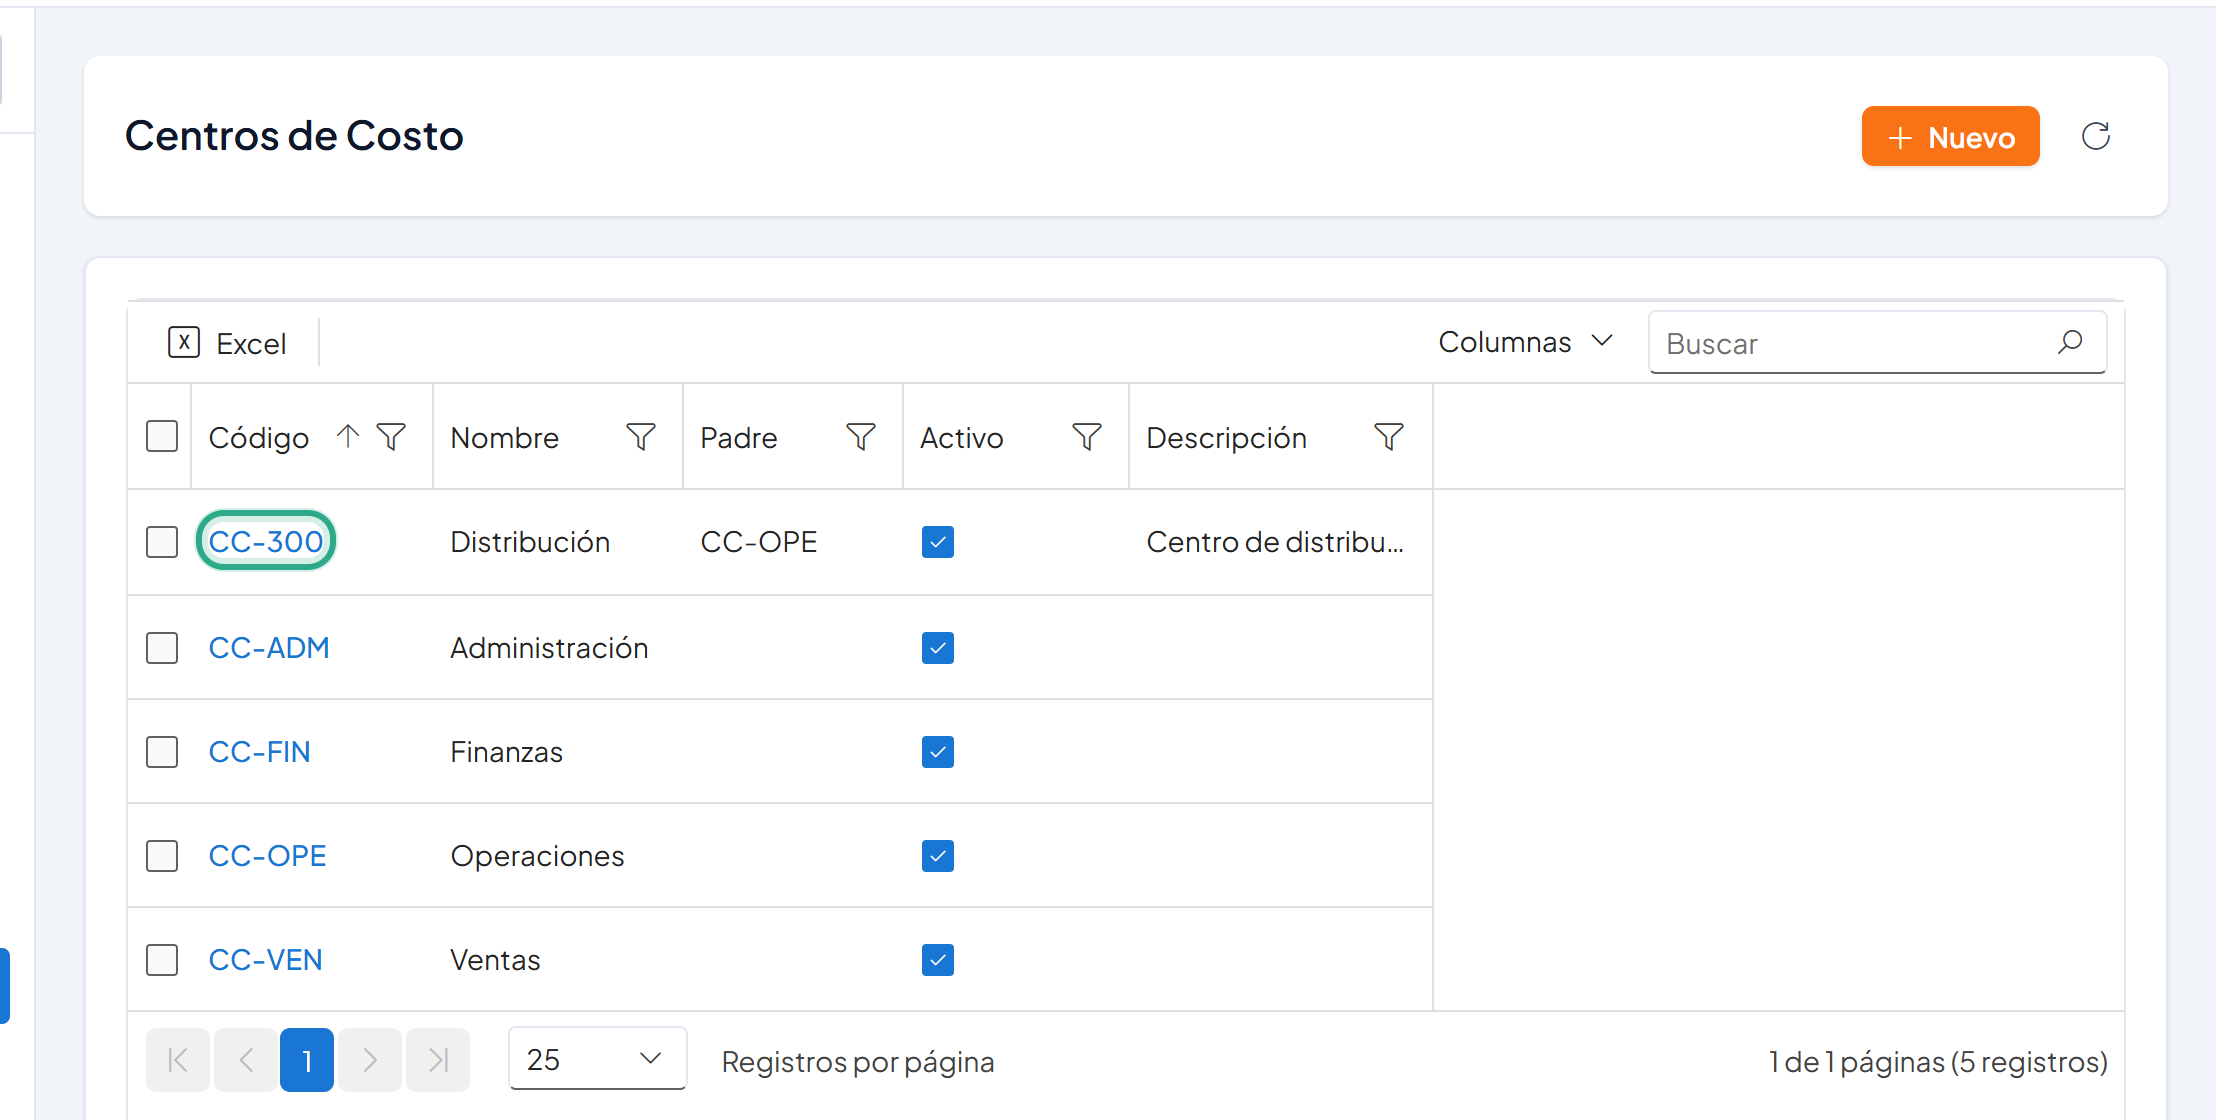Image resolution: width=2232 pixels, height=1120 pixels.
Task: Toggle the select-all header checkbox
Action: click(x=162, y=437)
